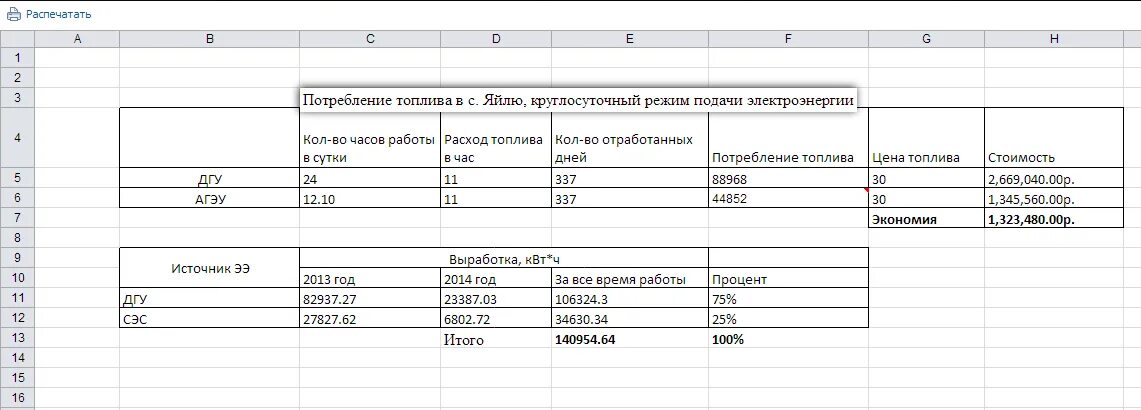
Task: Select column F header
Action: click(789, 39)
